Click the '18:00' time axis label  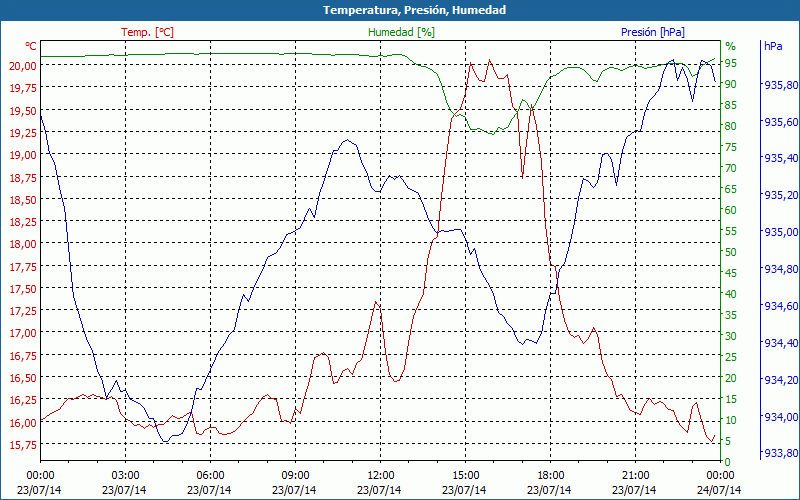(551, 476)
